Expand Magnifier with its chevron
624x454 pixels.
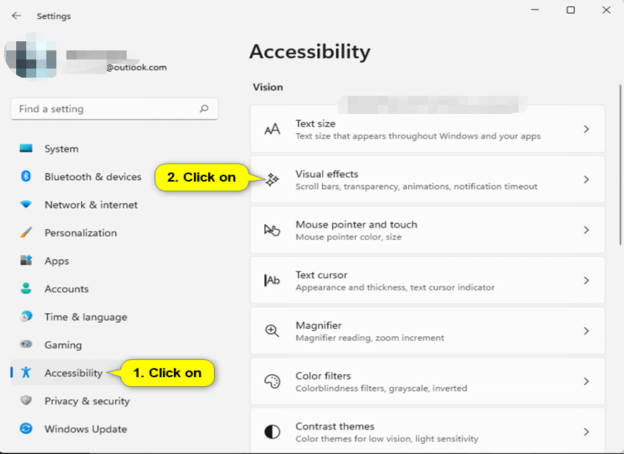coord(586,331)
